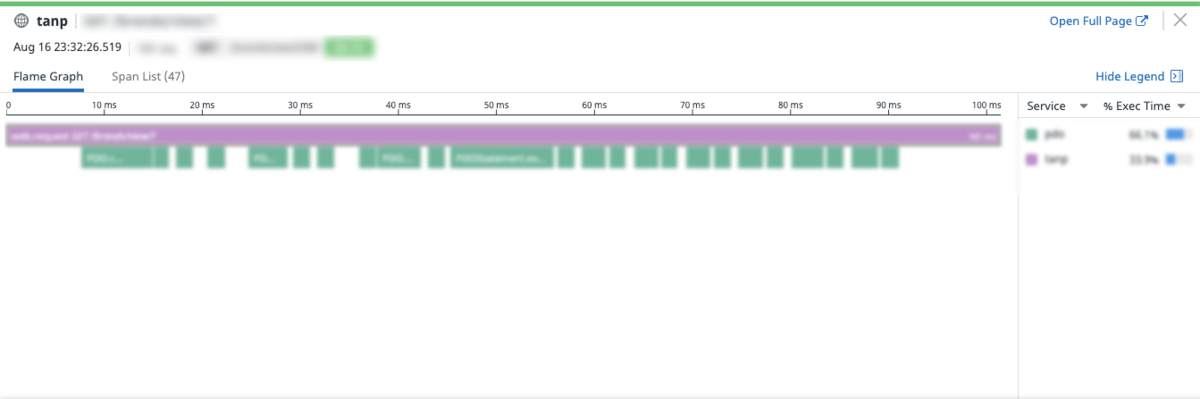Click the Aug 16 23:32:26.519 timestamp

click(67, 46)
